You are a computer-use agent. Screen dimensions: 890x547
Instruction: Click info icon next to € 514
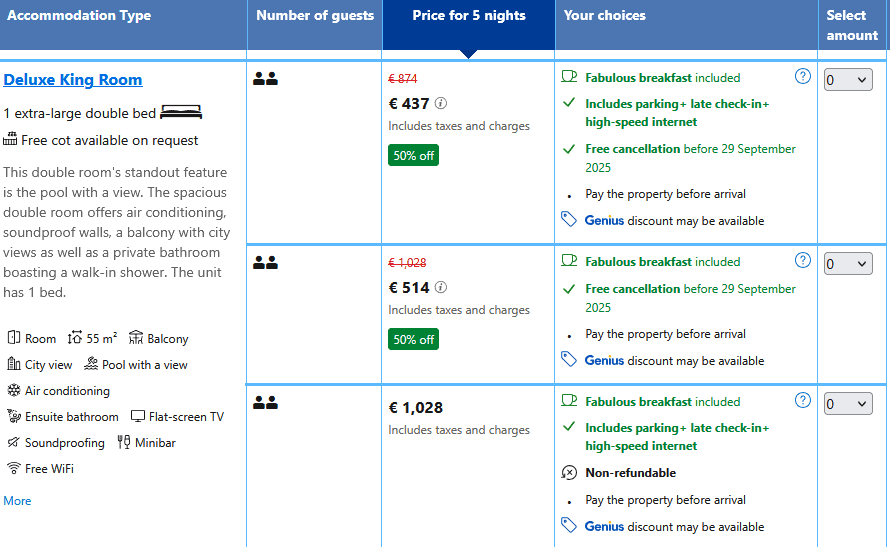441,287
